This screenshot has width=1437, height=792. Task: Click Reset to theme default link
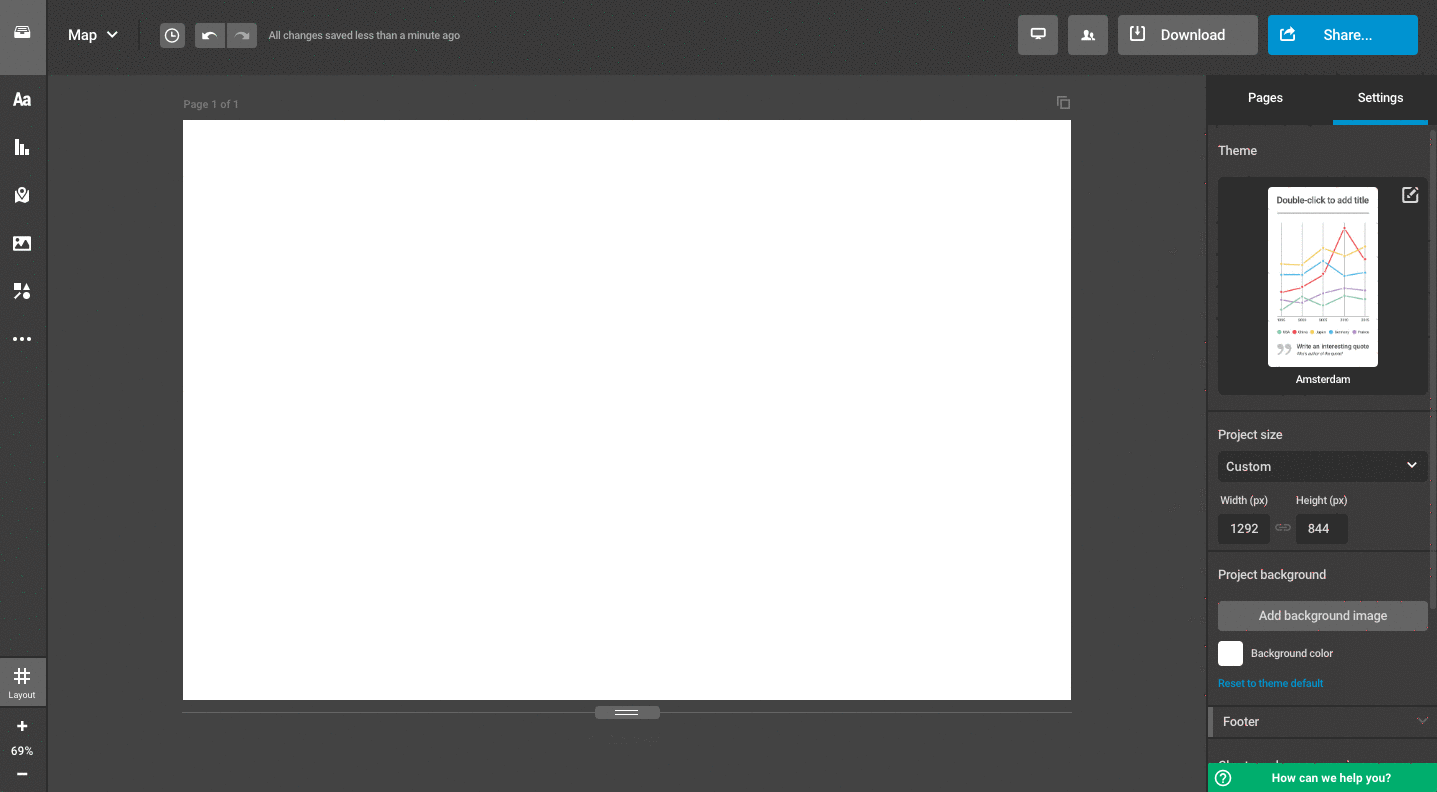click(x=1270, y=683)
